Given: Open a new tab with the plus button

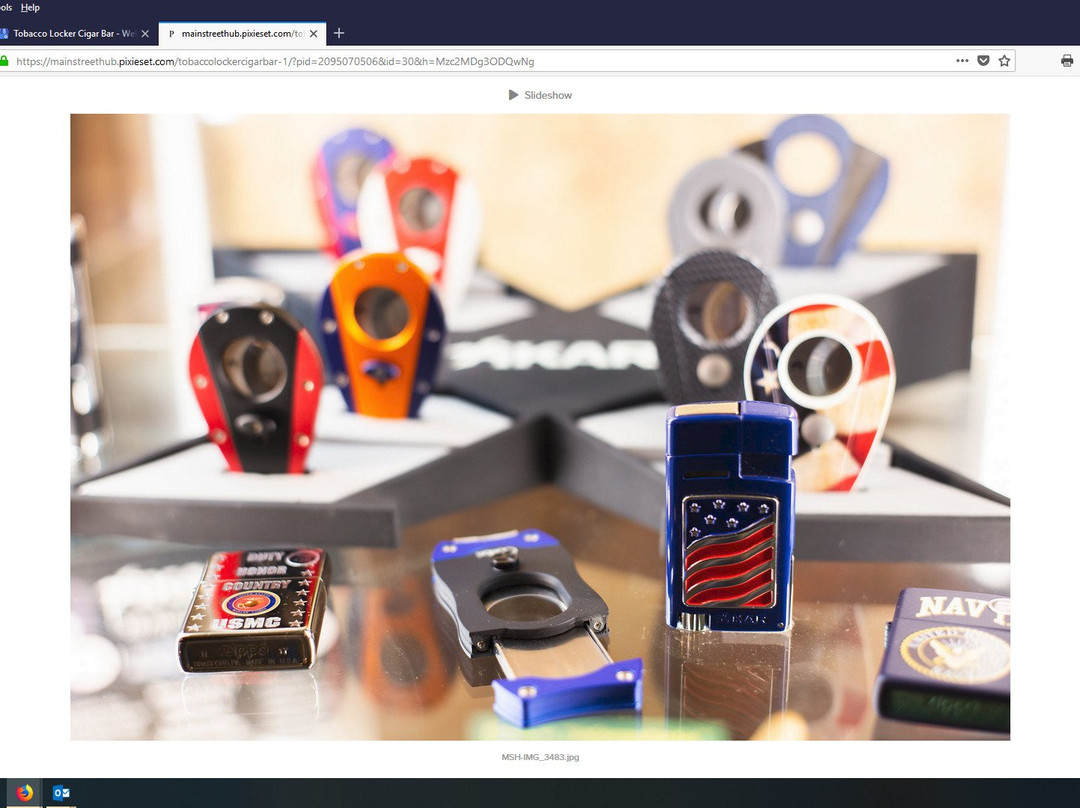Looking at the screenshot, I should coord(339,33).
